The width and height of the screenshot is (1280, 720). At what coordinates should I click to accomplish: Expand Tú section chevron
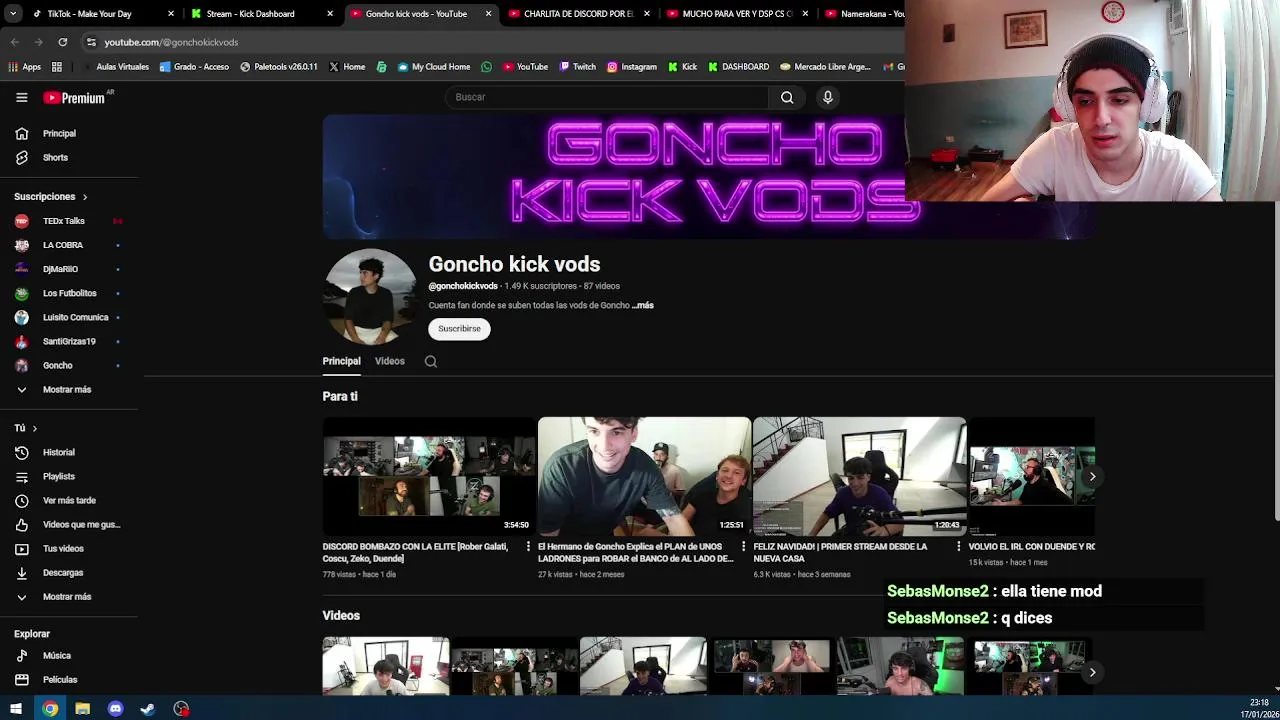35,428
